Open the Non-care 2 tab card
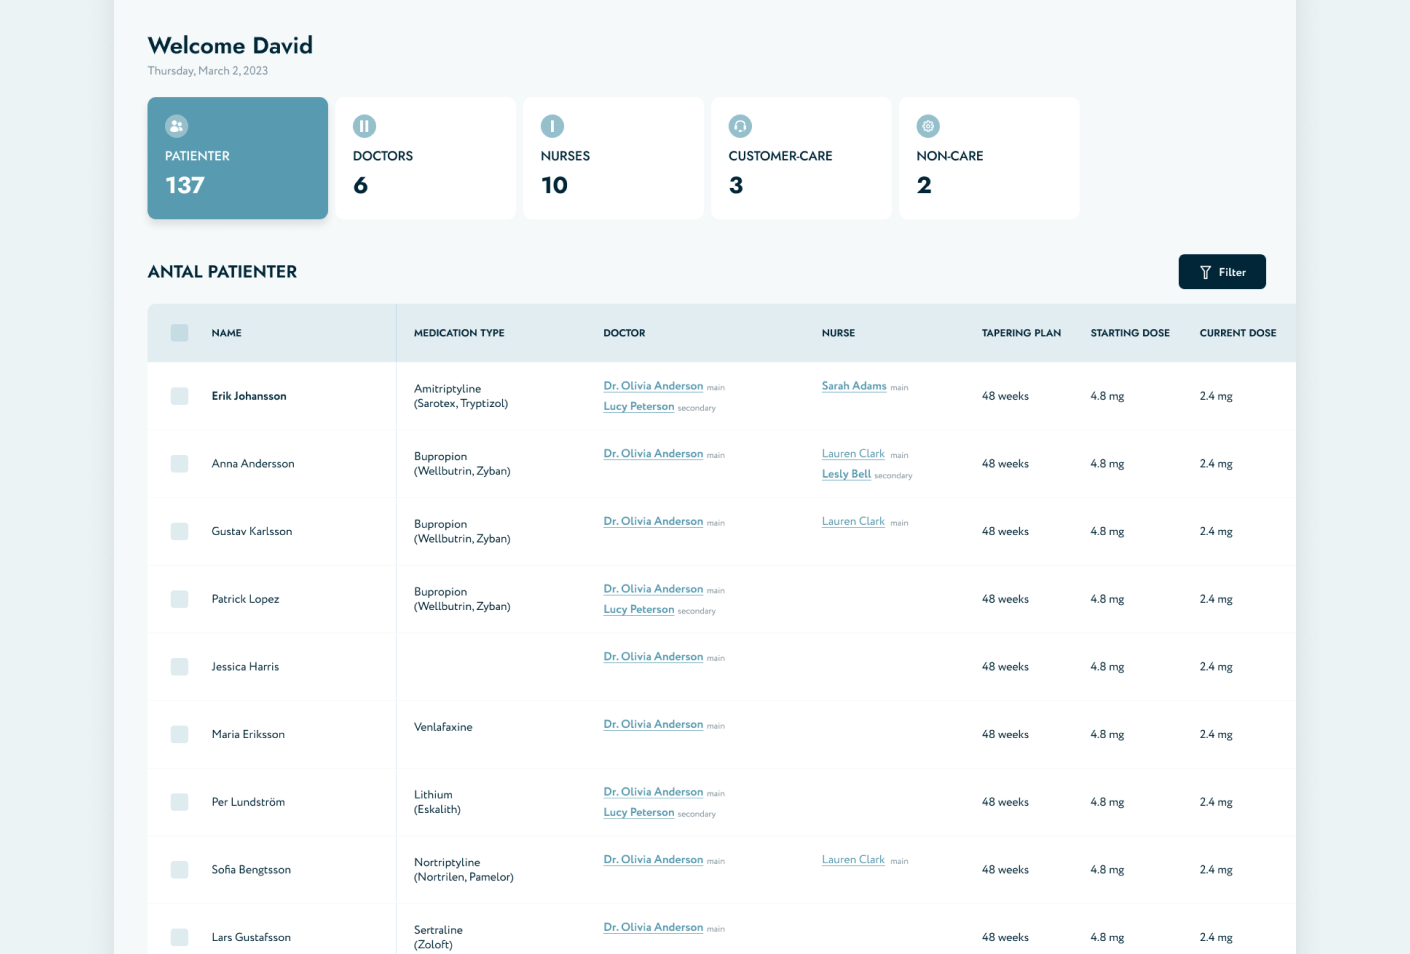 [990, 158]
